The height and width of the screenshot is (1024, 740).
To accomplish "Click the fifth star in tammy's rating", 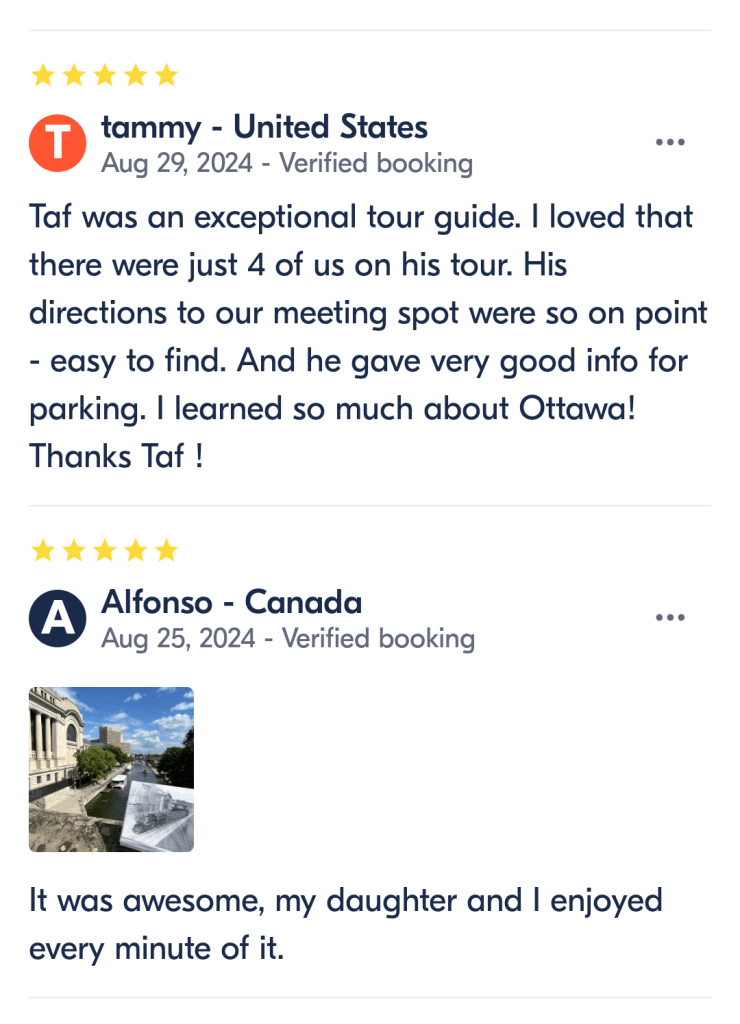I will (166, 75).
